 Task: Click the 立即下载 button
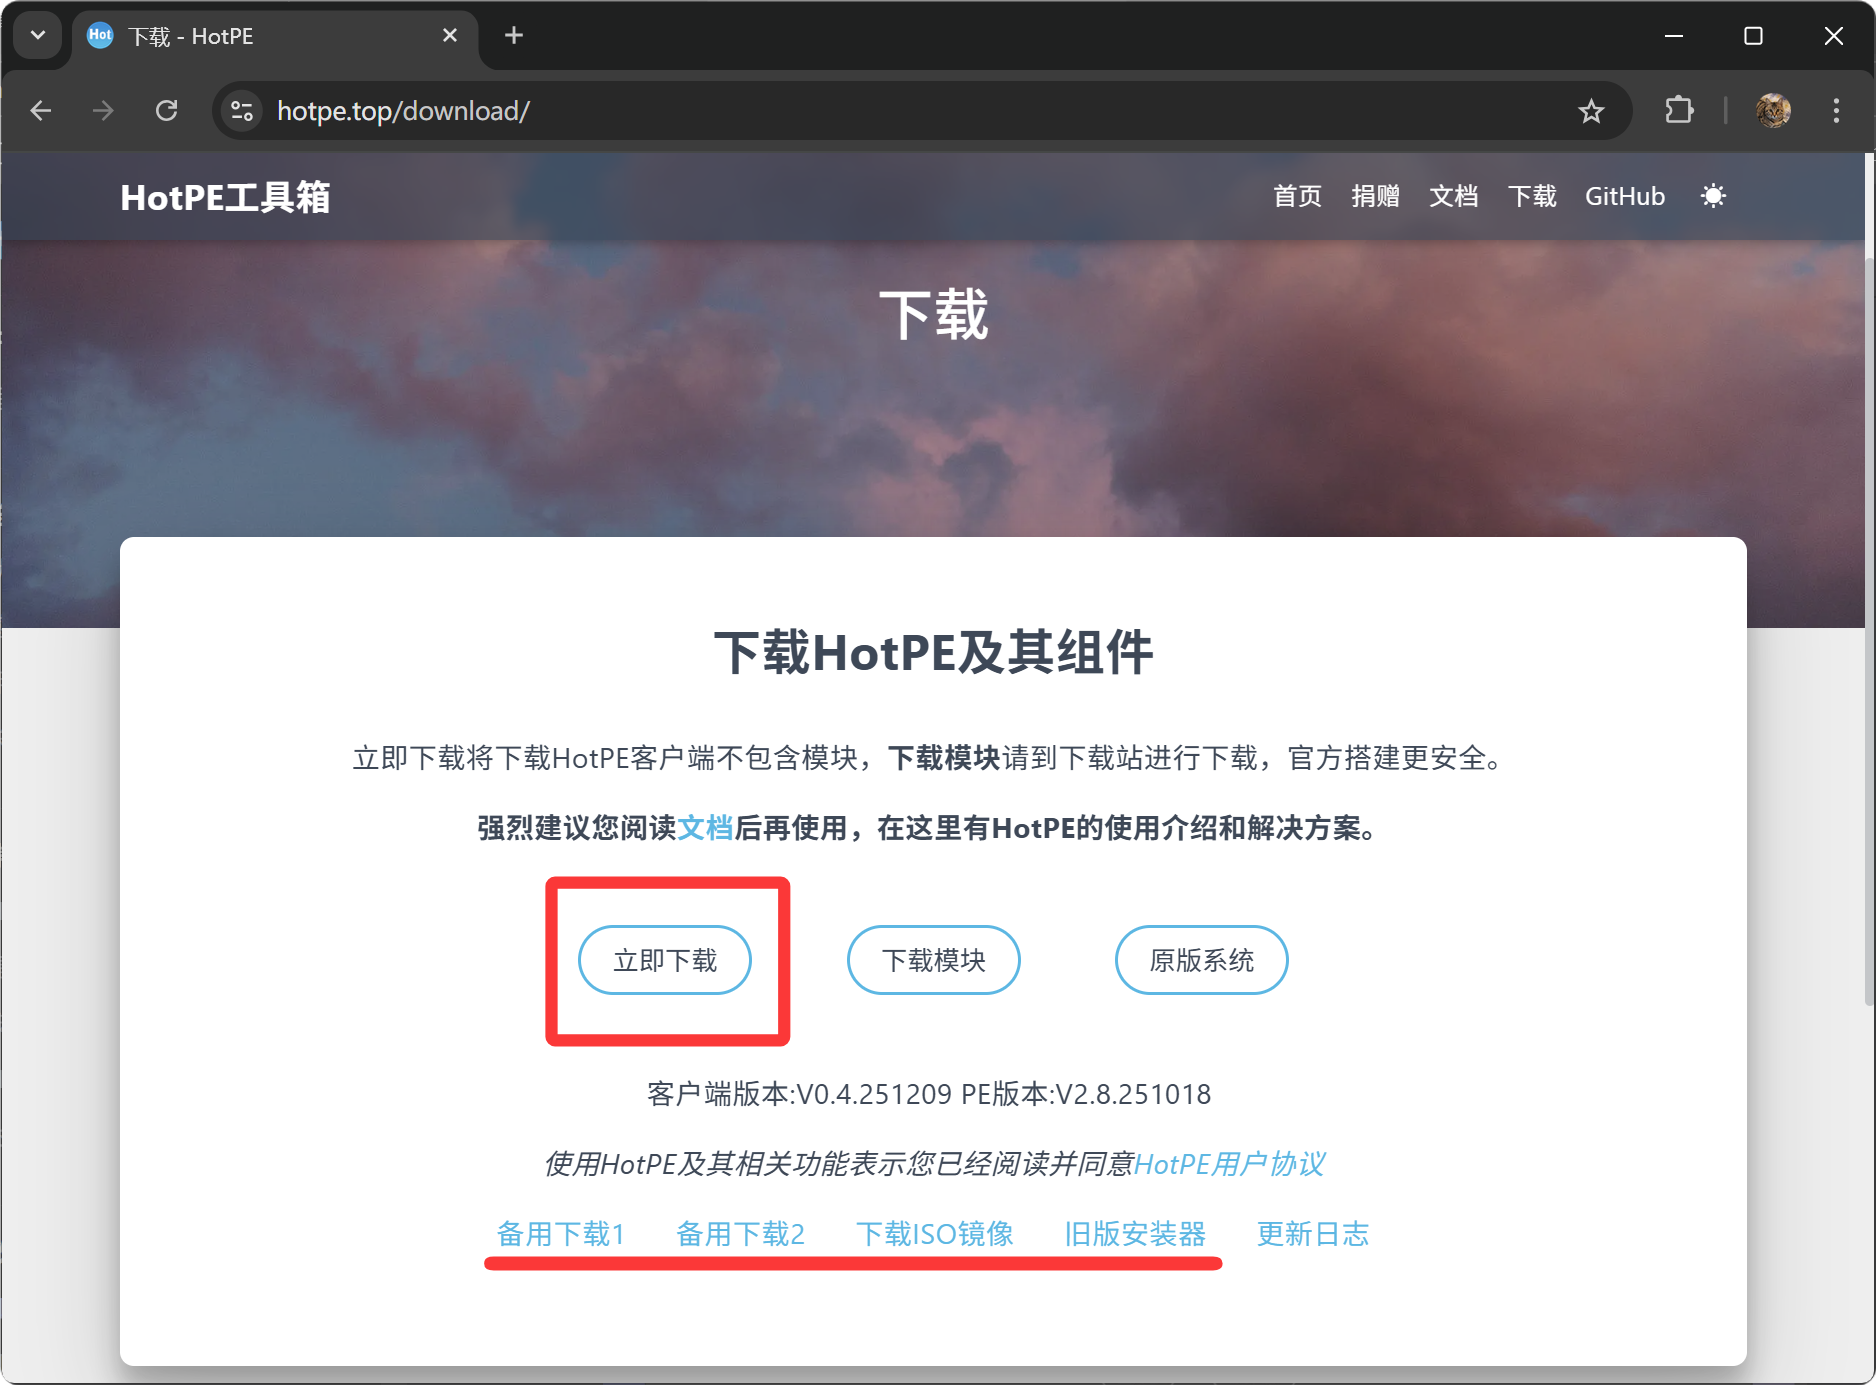coord(665,960)
